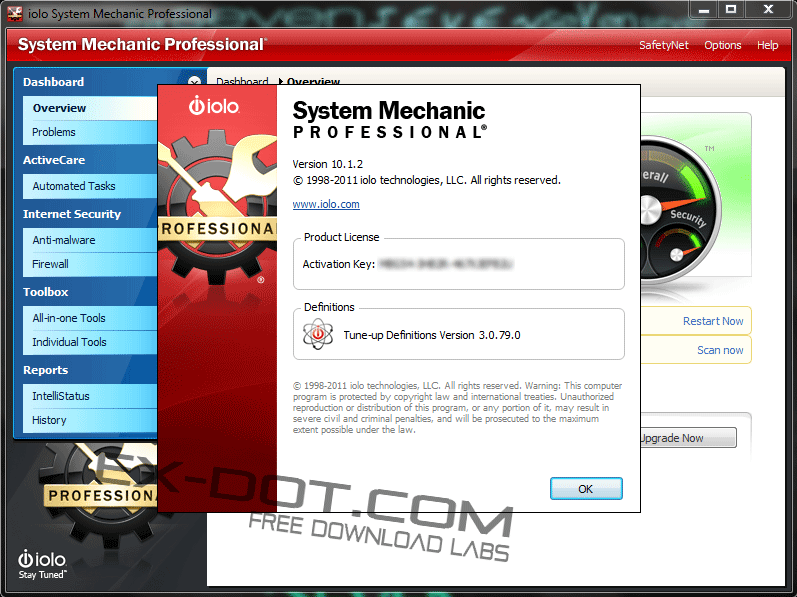Image resolution: width=797 pixels, height=597 pixels.
Task: Open Automated Tasks under ActiveCare
Action: click(x=90, y=186)
